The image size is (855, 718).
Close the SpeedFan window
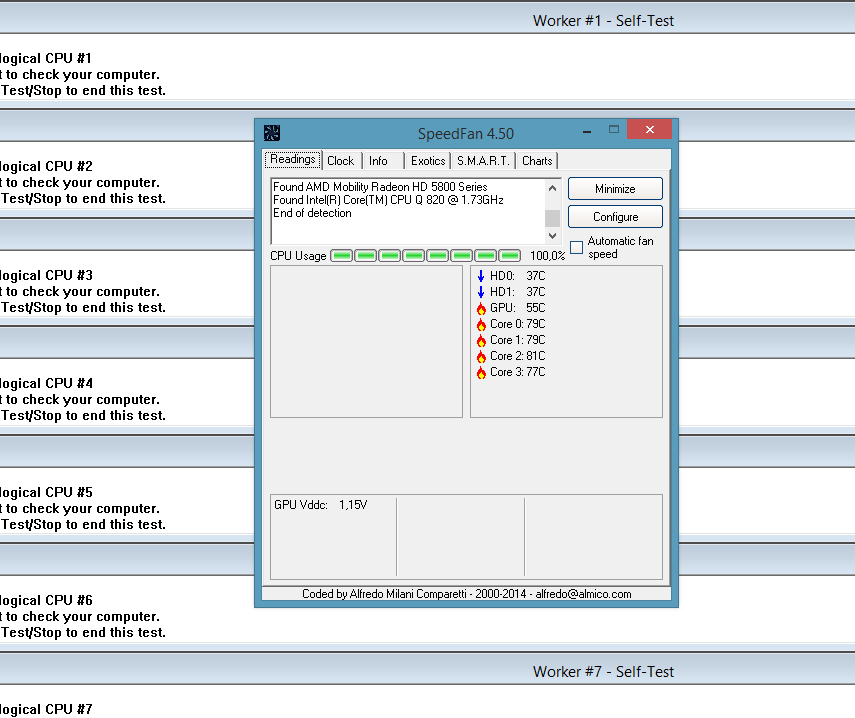point(649,129)
